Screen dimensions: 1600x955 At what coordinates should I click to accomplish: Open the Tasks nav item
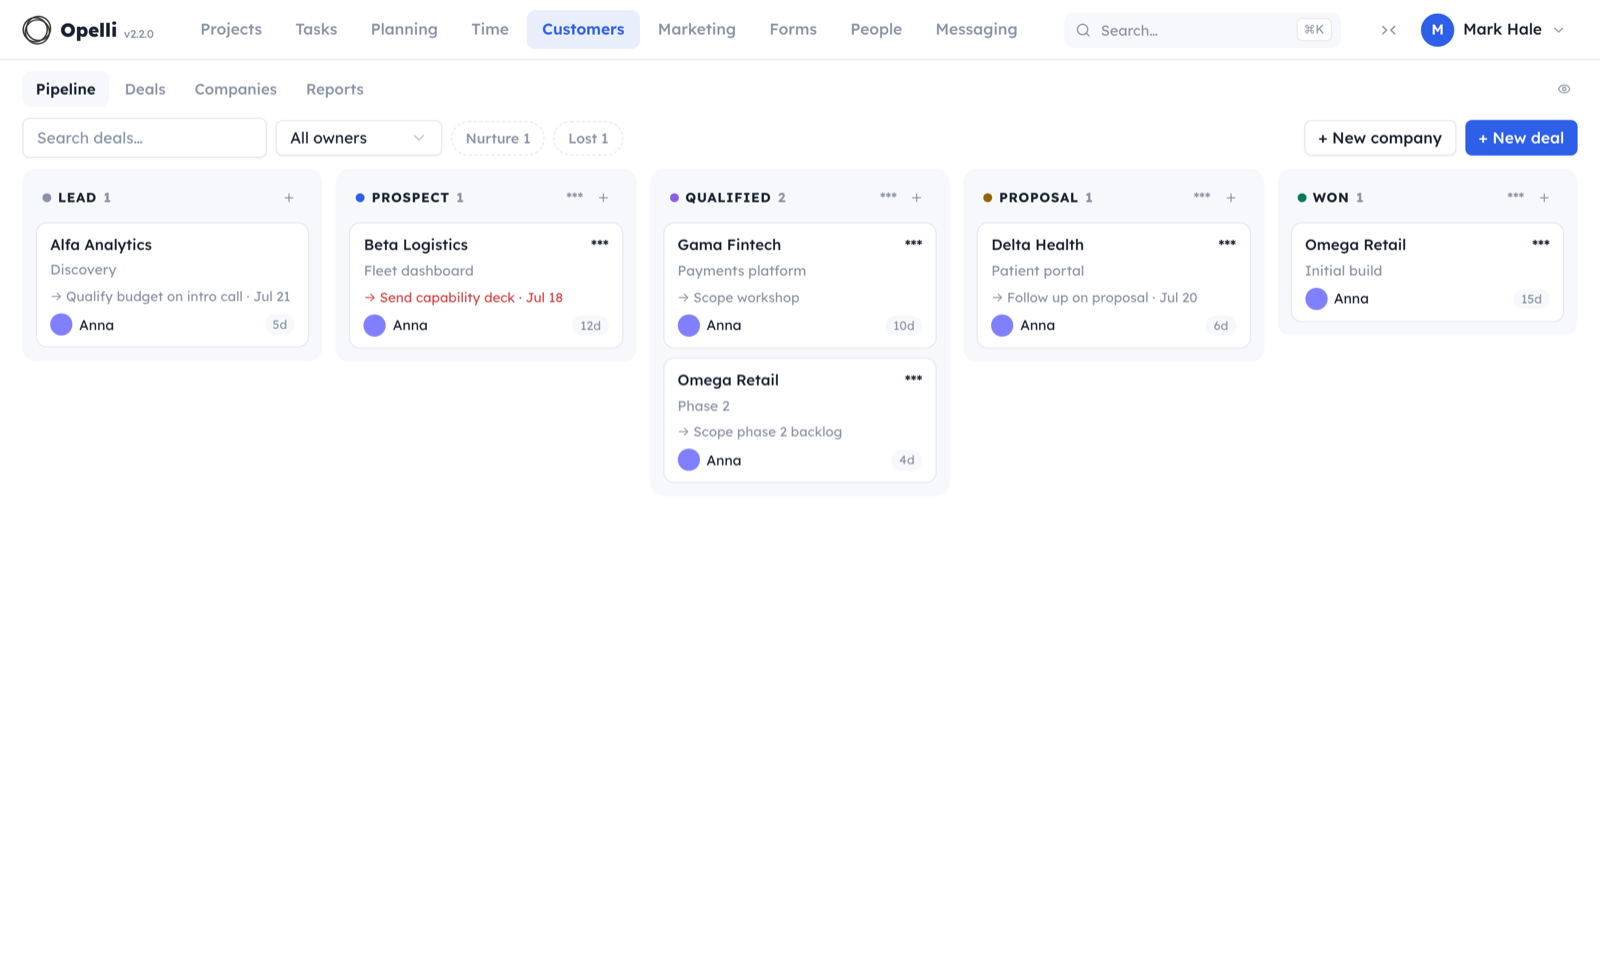point(316,30)
